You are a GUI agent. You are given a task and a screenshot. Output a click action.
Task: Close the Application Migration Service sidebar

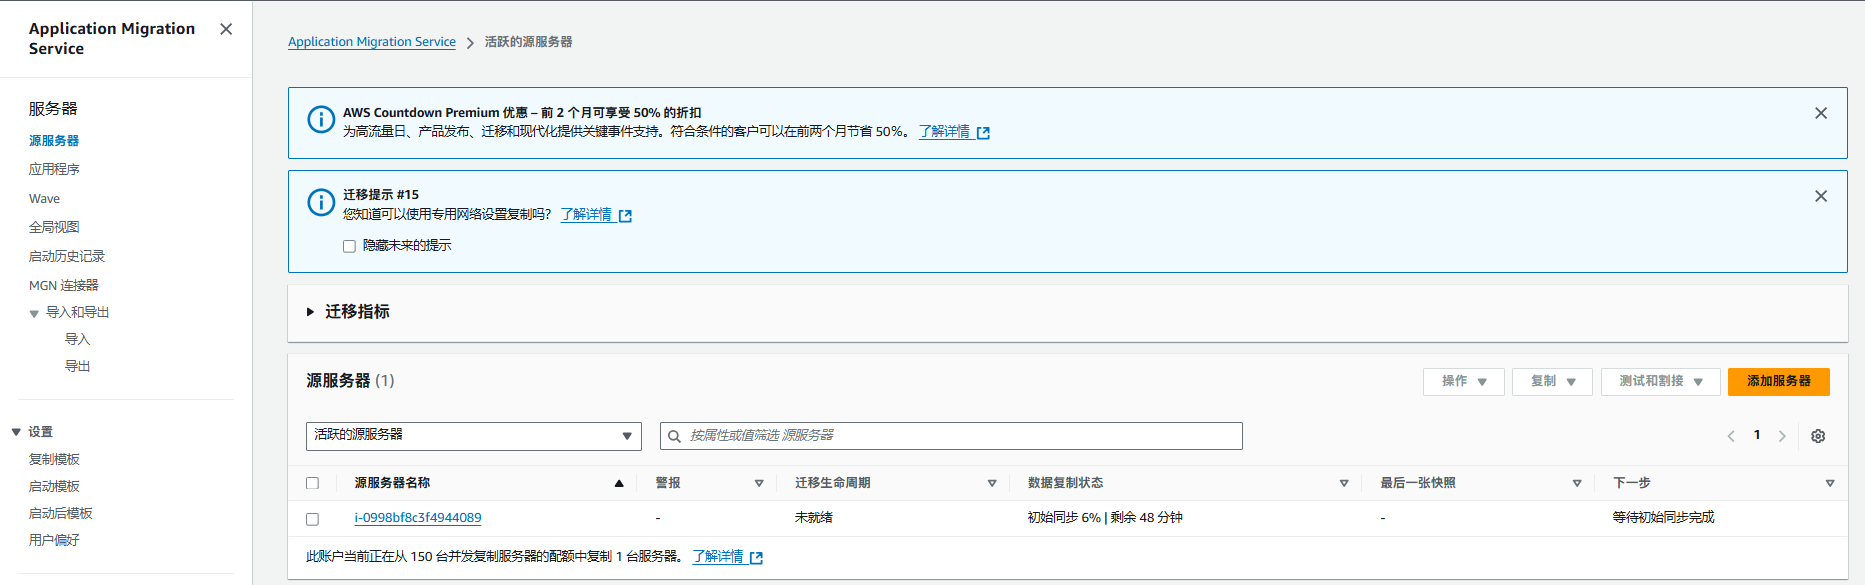tap(226, 29)
